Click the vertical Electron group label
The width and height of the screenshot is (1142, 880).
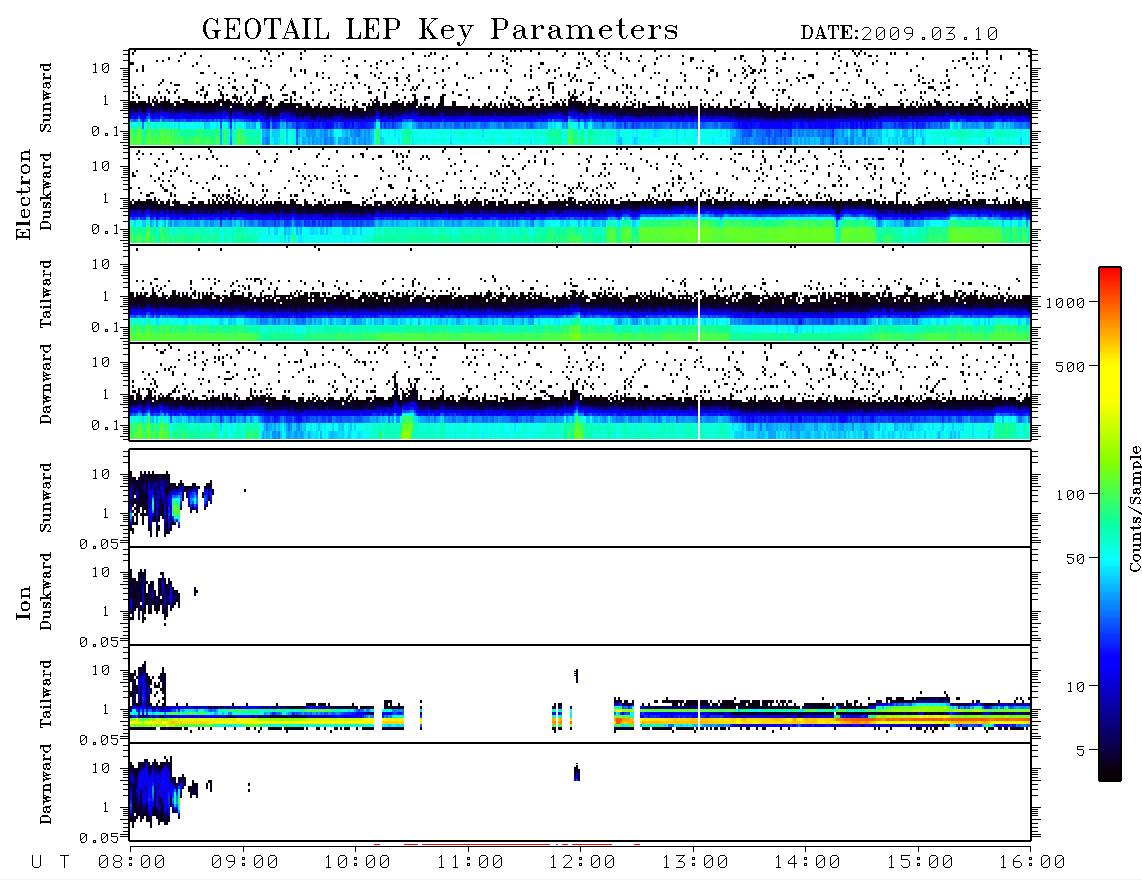click(23, 194)
